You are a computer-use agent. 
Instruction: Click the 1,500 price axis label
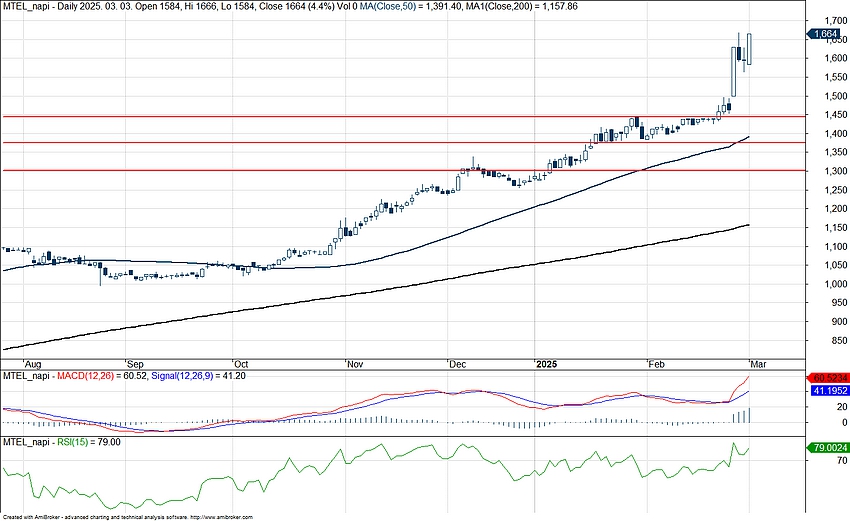click(835, 96)
